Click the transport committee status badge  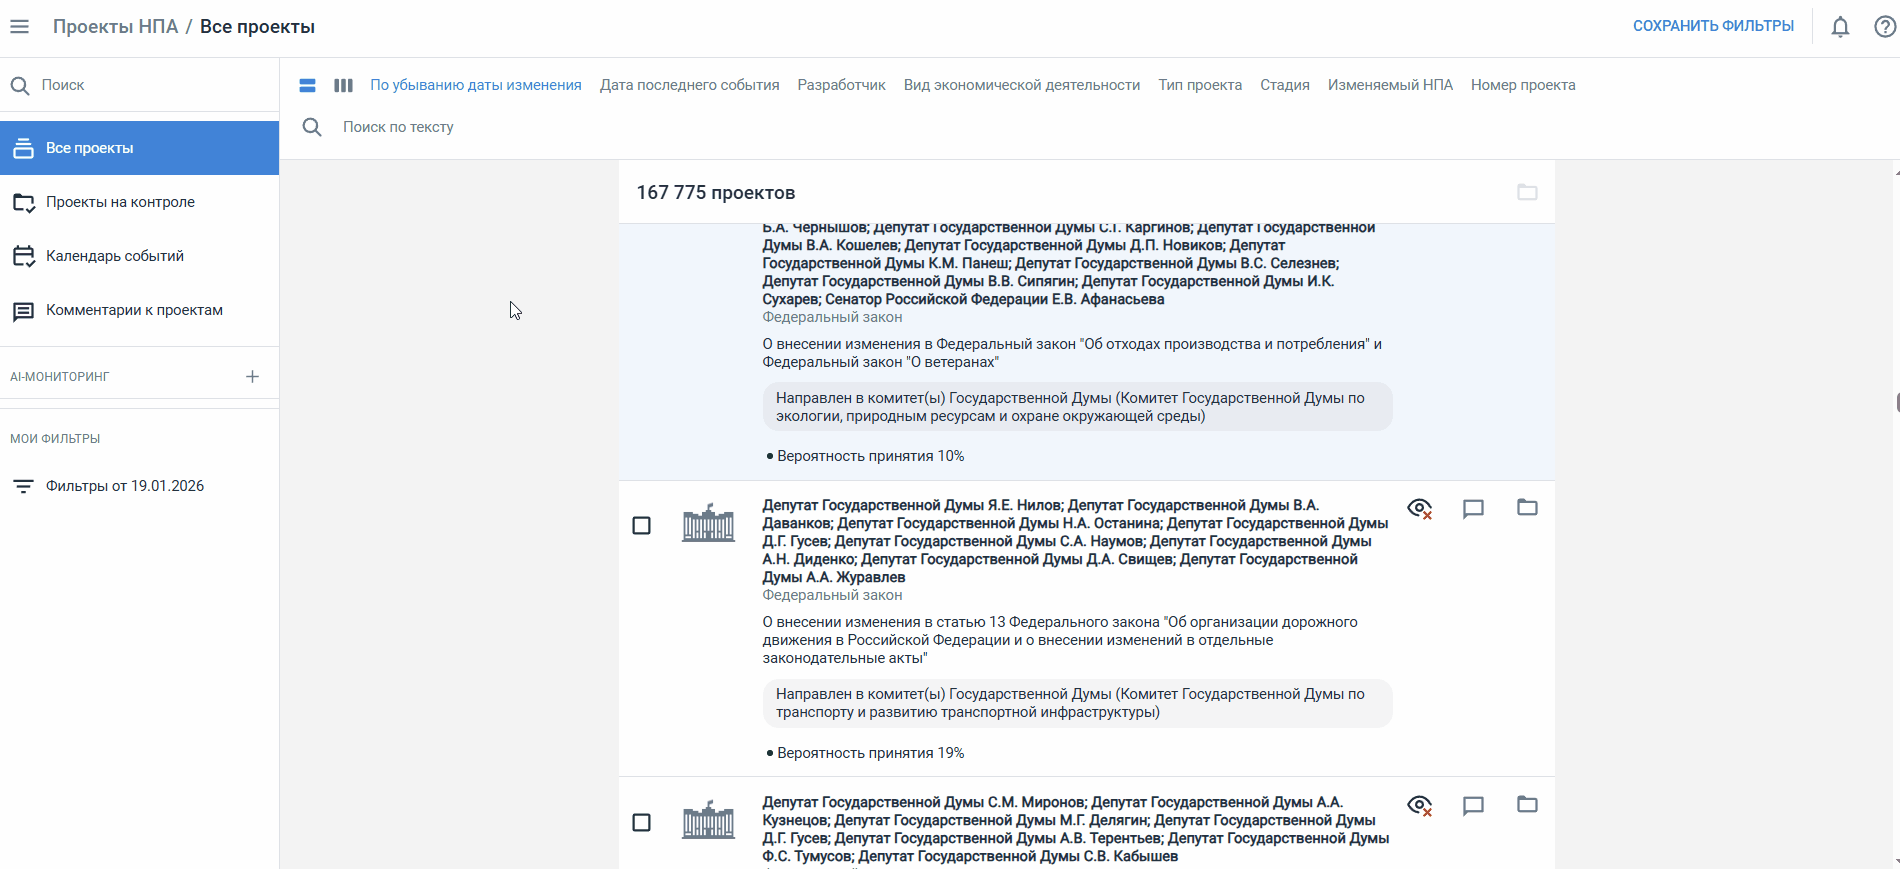pos(1077,703)
